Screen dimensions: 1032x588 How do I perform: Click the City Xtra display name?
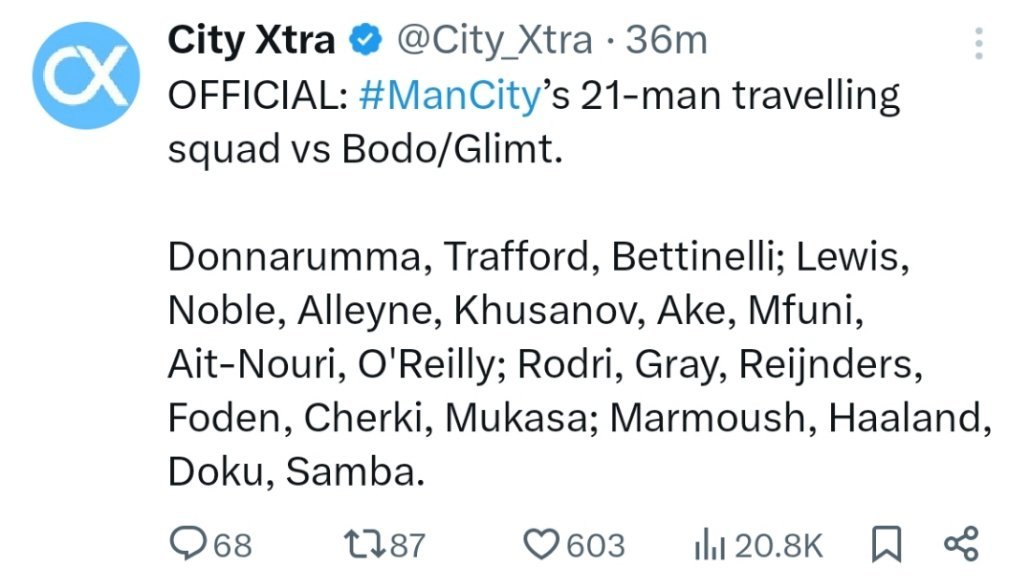pyautogui.click(x=251, y=41)
